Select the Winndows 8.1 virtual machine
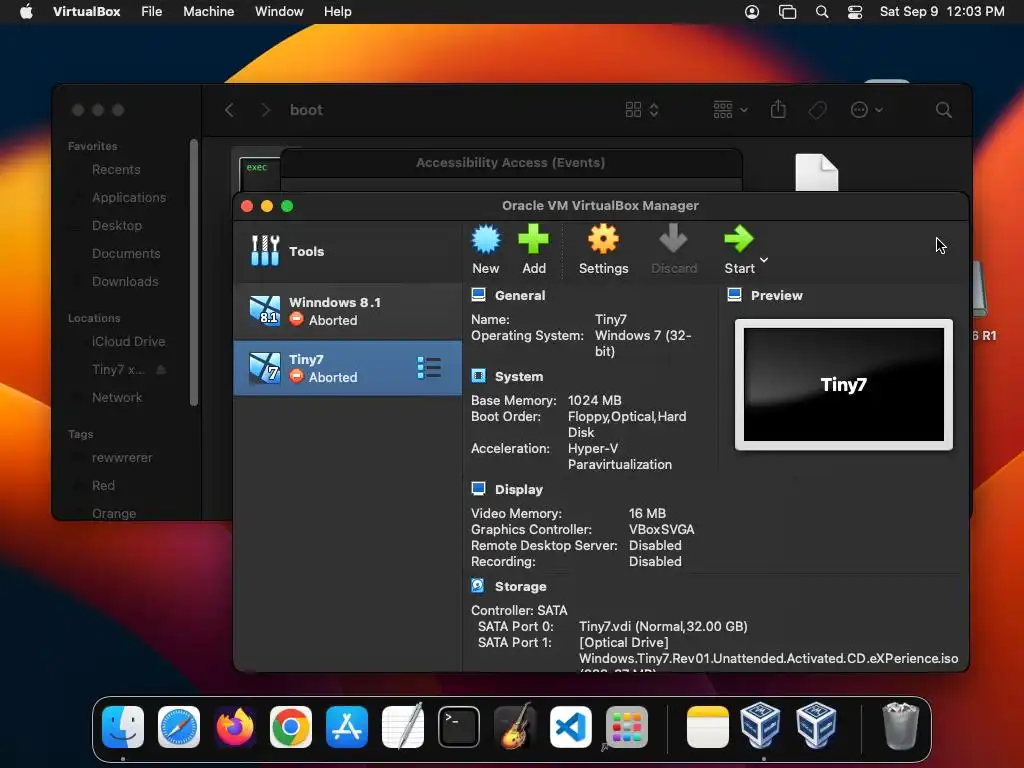 (347, 311)
